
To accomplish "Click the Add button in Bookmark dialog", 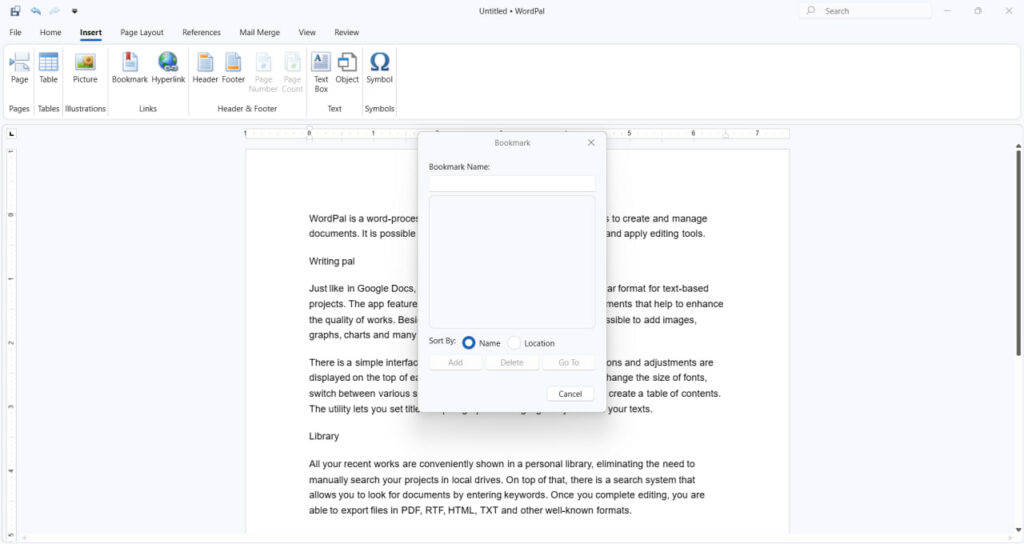I will coord(455,362).
